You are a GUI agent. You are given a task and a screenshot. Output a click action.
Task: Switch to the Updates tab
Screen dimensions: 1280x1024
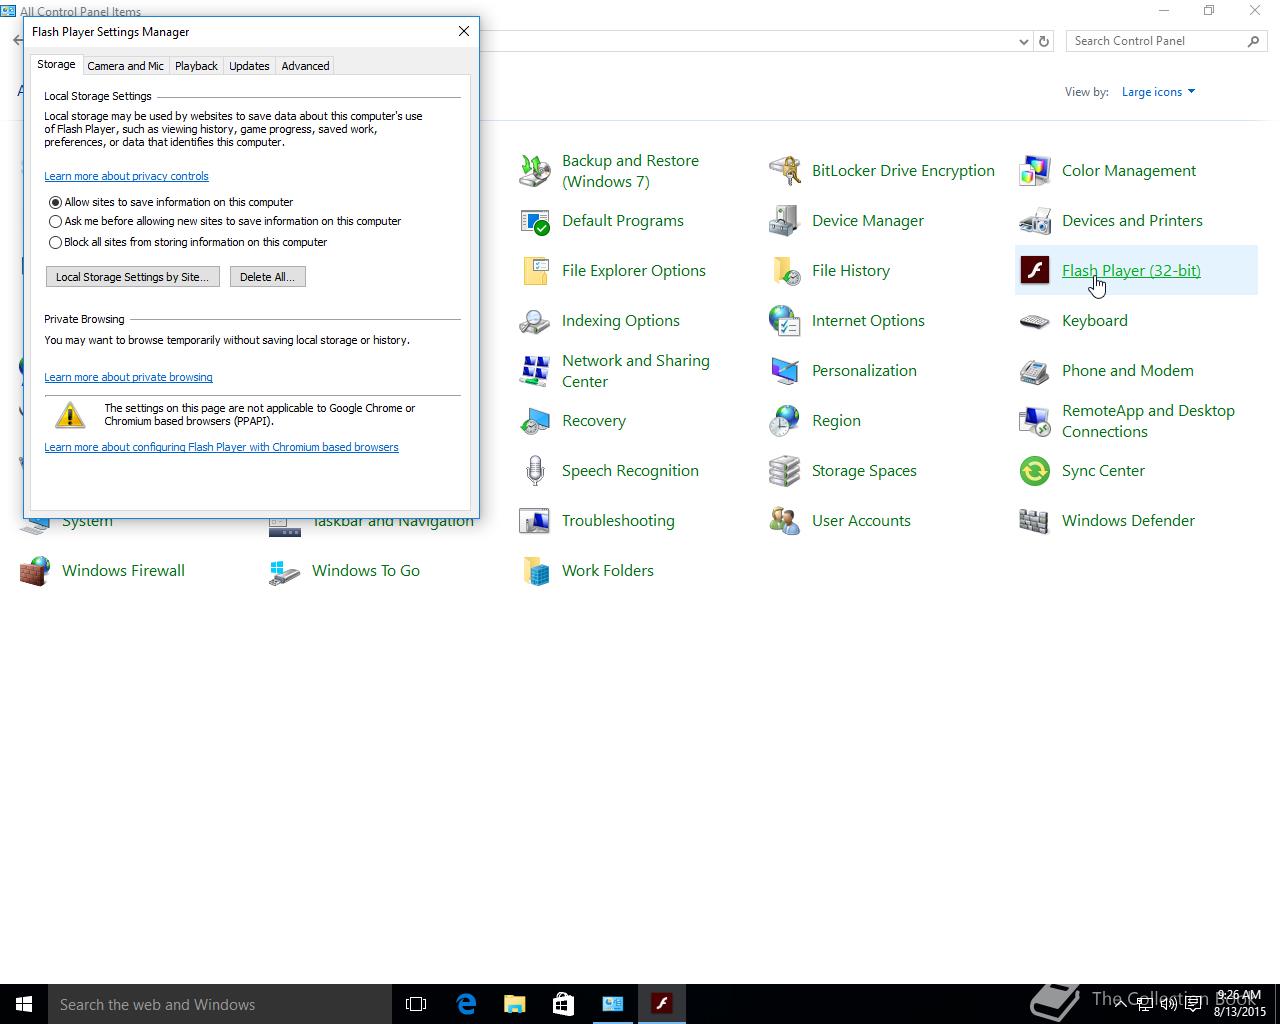pyautogui.click(x=249, y=66)
